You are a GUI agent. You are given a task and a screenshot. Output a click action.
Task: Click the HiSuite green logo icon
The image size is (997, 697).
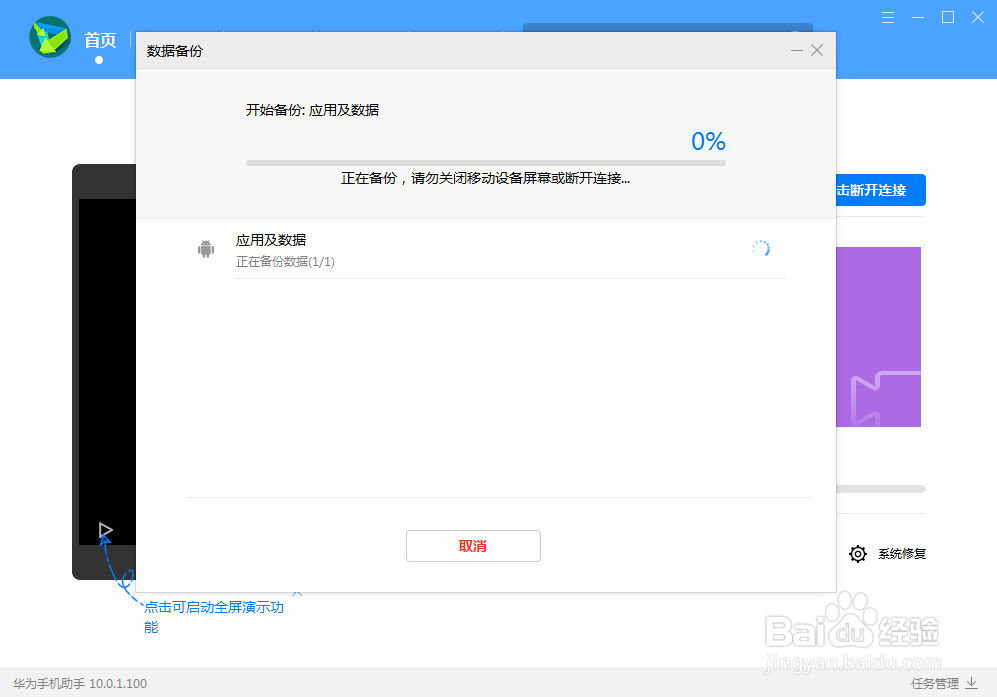click(x=49, y=37)
